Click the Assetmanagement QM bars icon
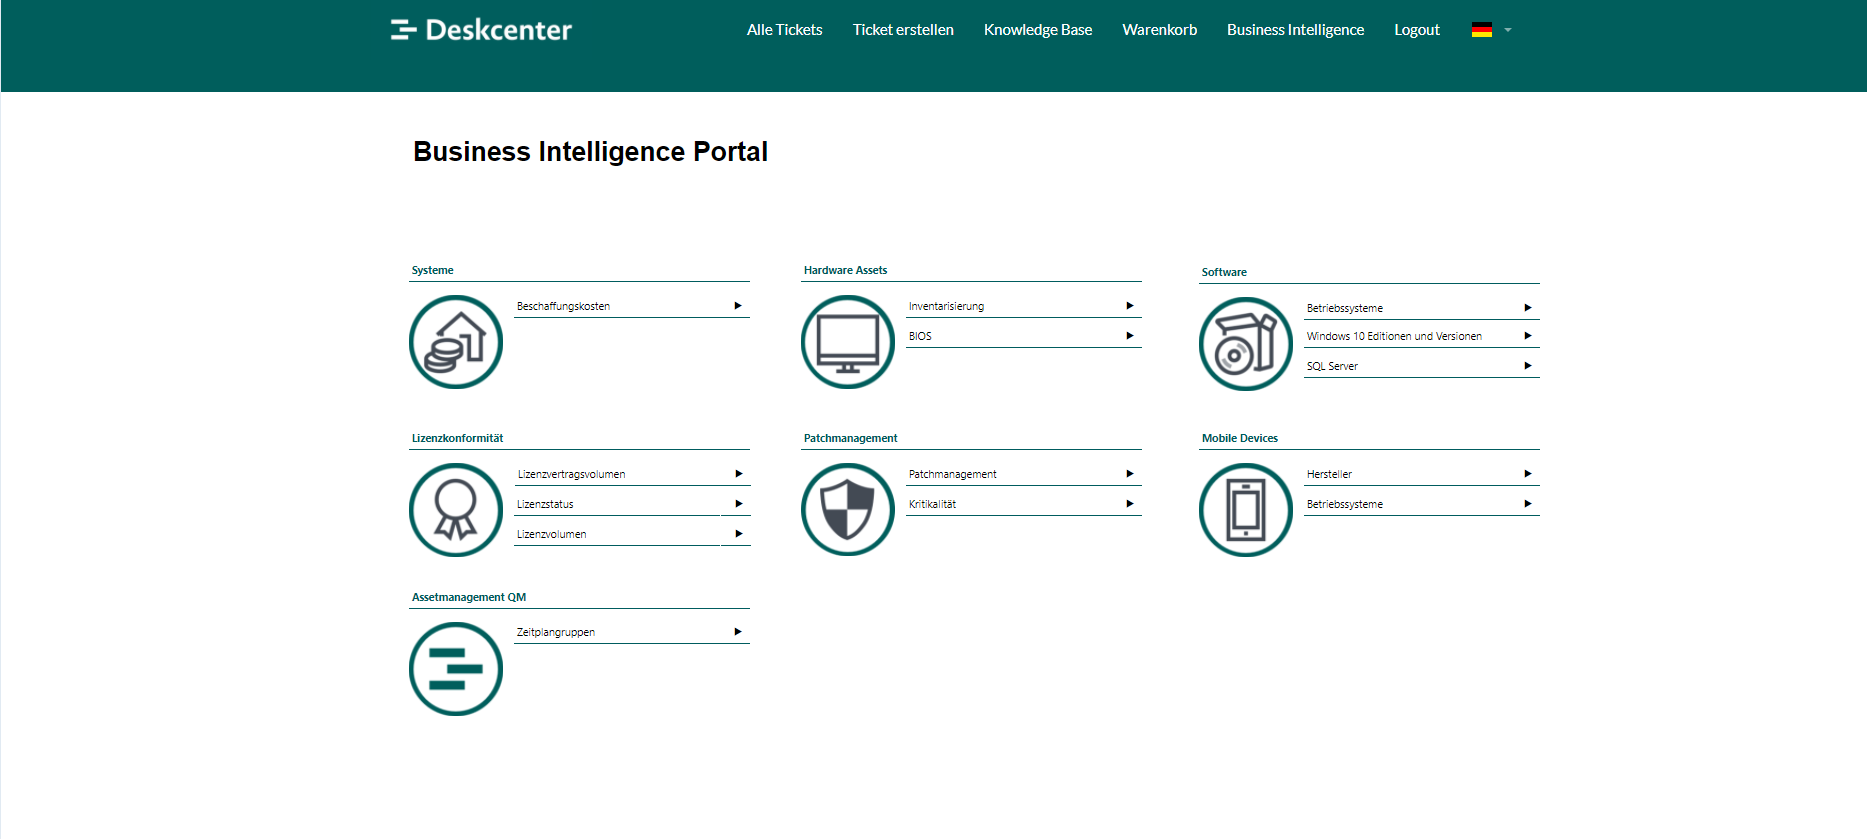 point(456,669)
